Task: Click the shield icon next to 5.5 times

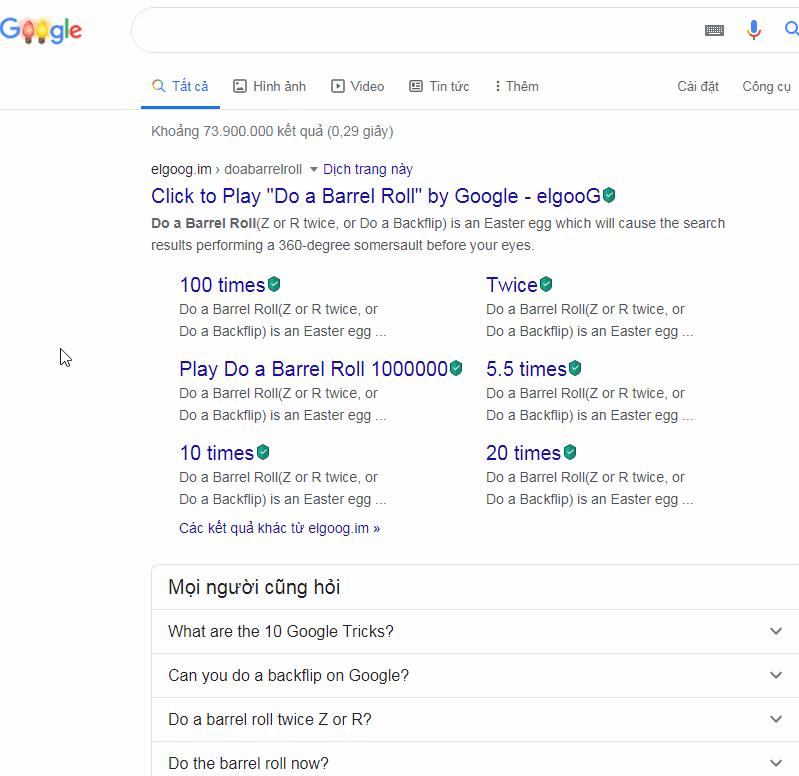Action: tap(575, 368)
